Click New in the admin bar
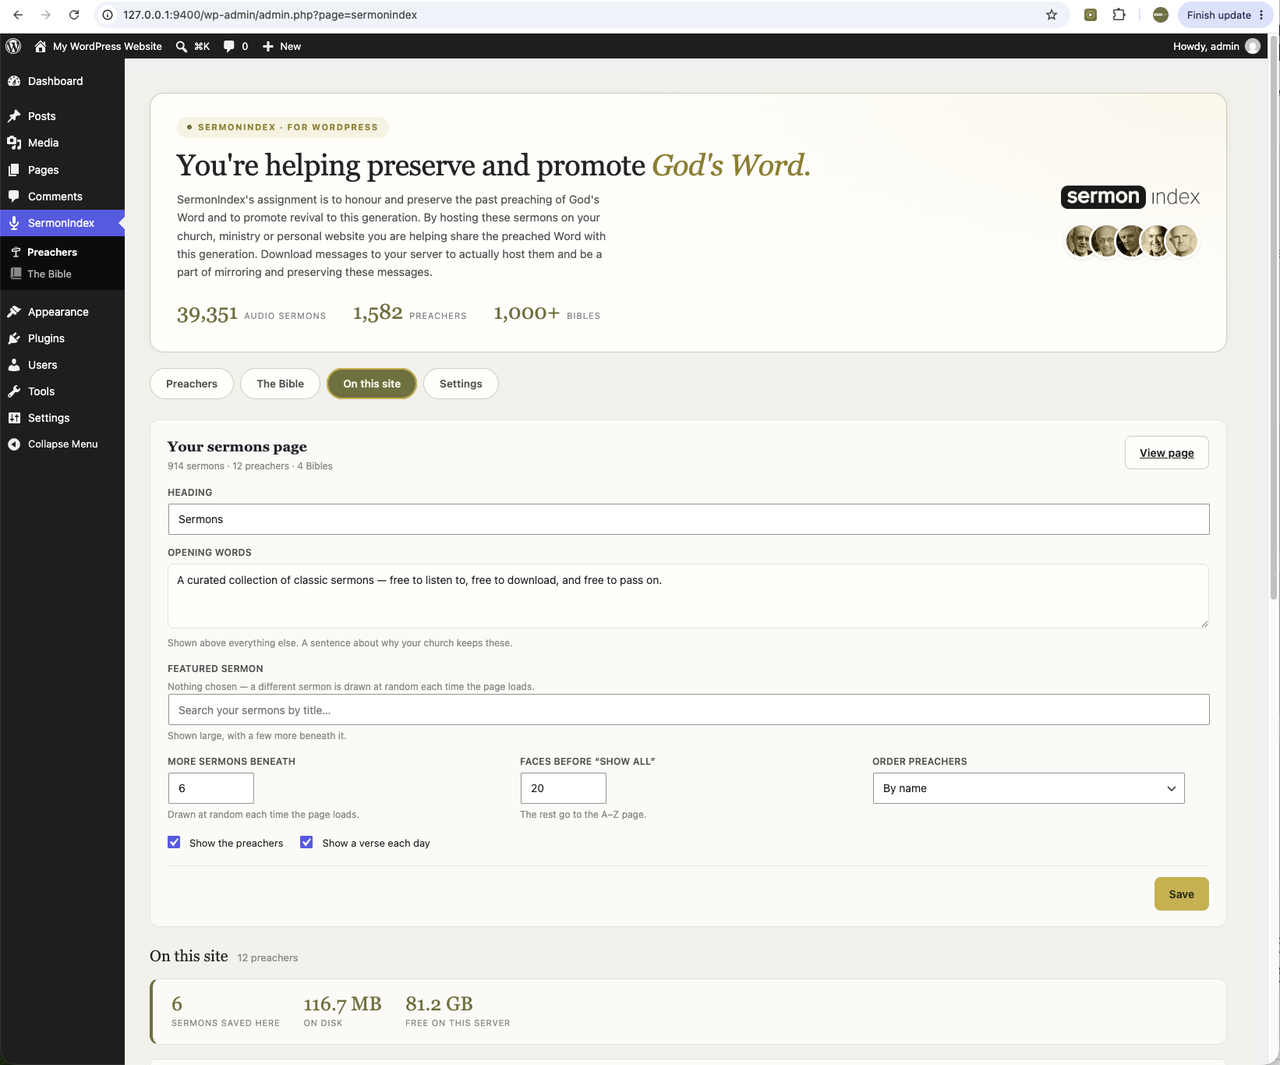1280x1065 pixels. pos(290,46)
